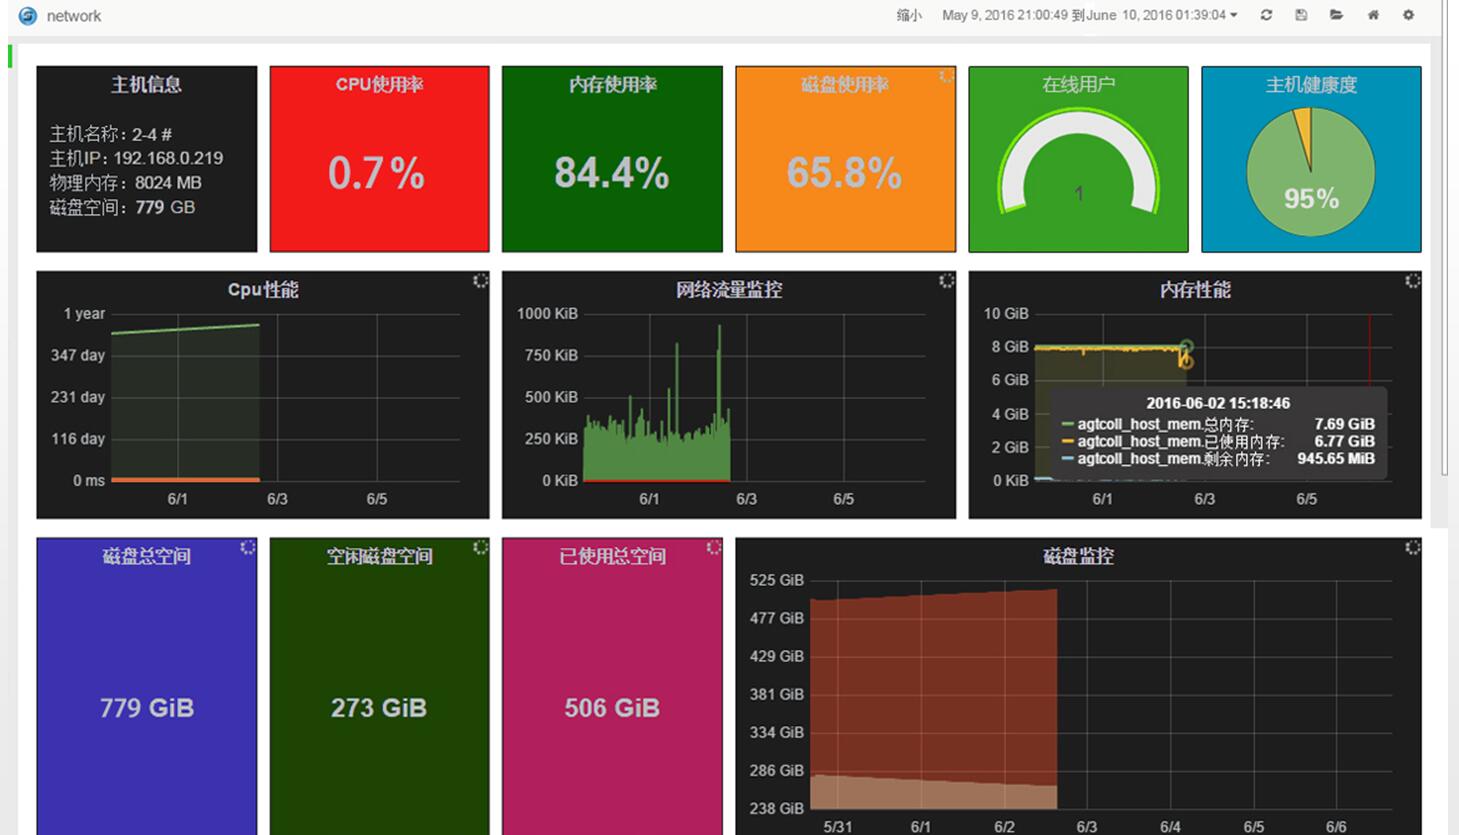
Task: Open the 网络流量监控 panel title menu
Action: (729, 290)
